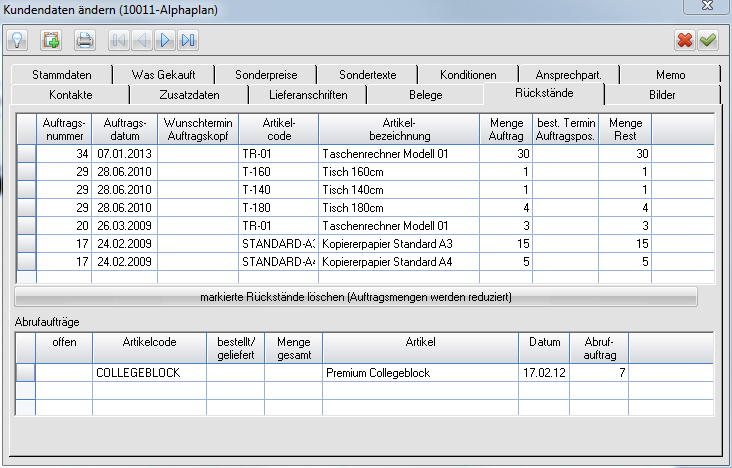
Task: Click Abrufauftrag value 7
Action: 599,373
